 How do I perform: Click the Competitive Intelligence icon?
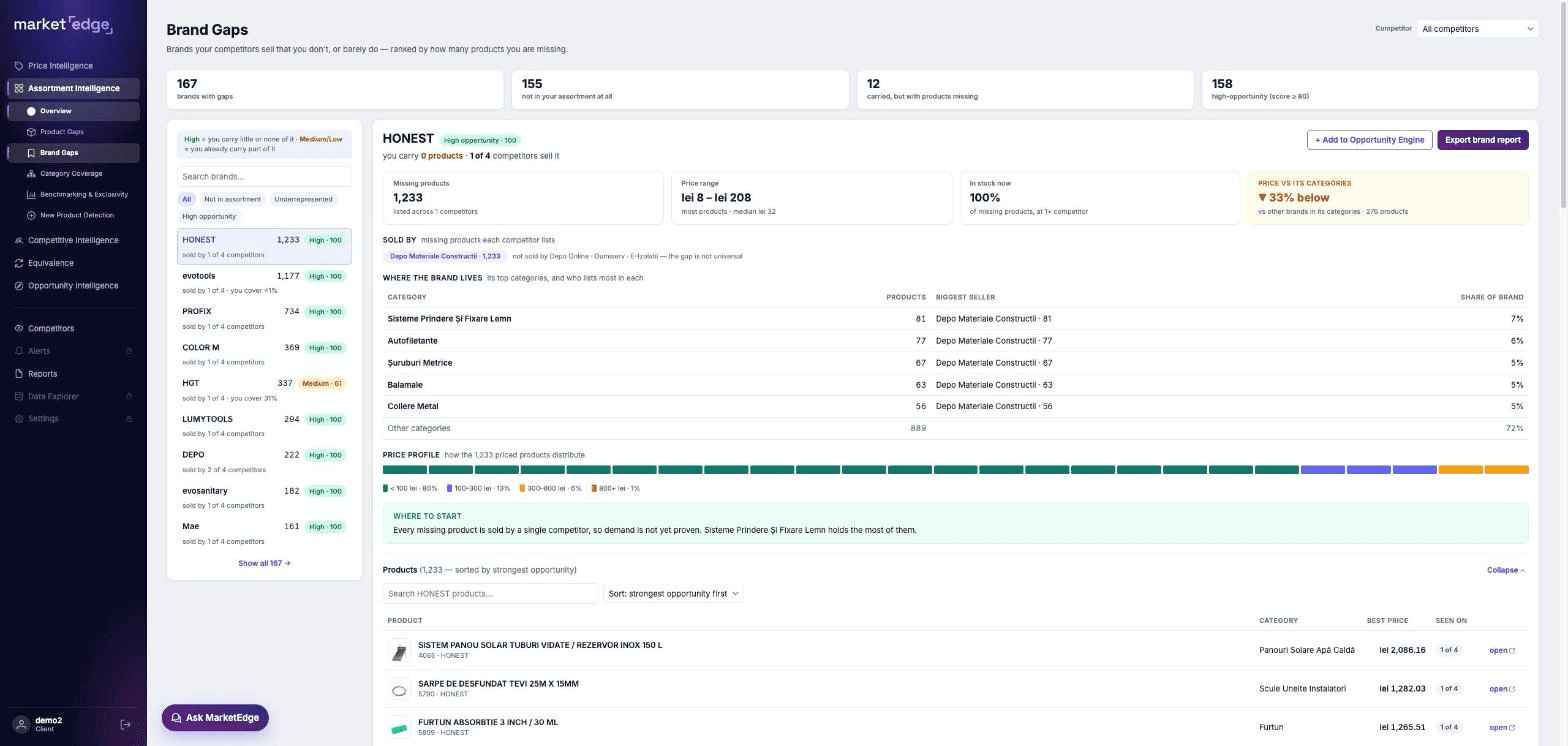pyautogui.click(x=19, y=241)
